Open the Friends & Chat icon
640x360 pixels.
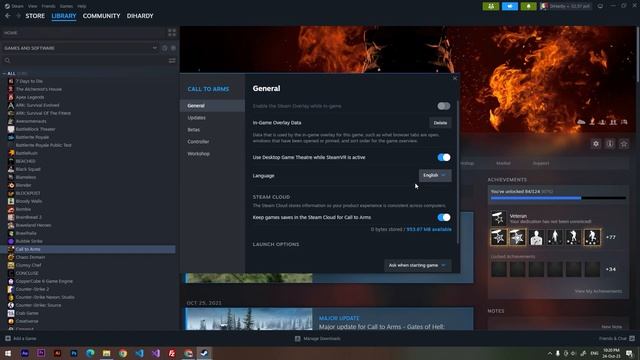[632, 338]
